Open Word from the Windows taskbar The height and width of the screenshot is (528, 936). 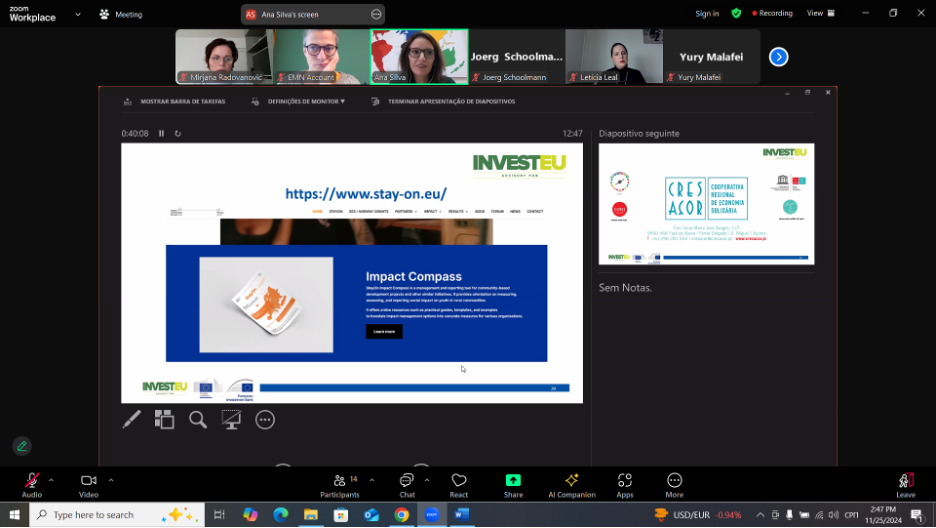[462, 515]
